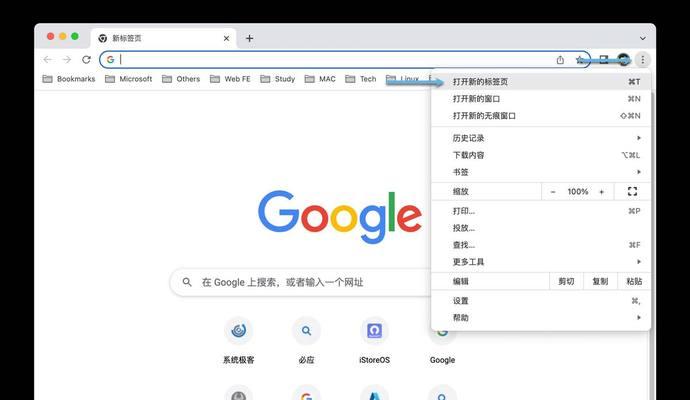Open the three-dot Chrome menu button
The image size is (690, 400).
tap(642, 59)
